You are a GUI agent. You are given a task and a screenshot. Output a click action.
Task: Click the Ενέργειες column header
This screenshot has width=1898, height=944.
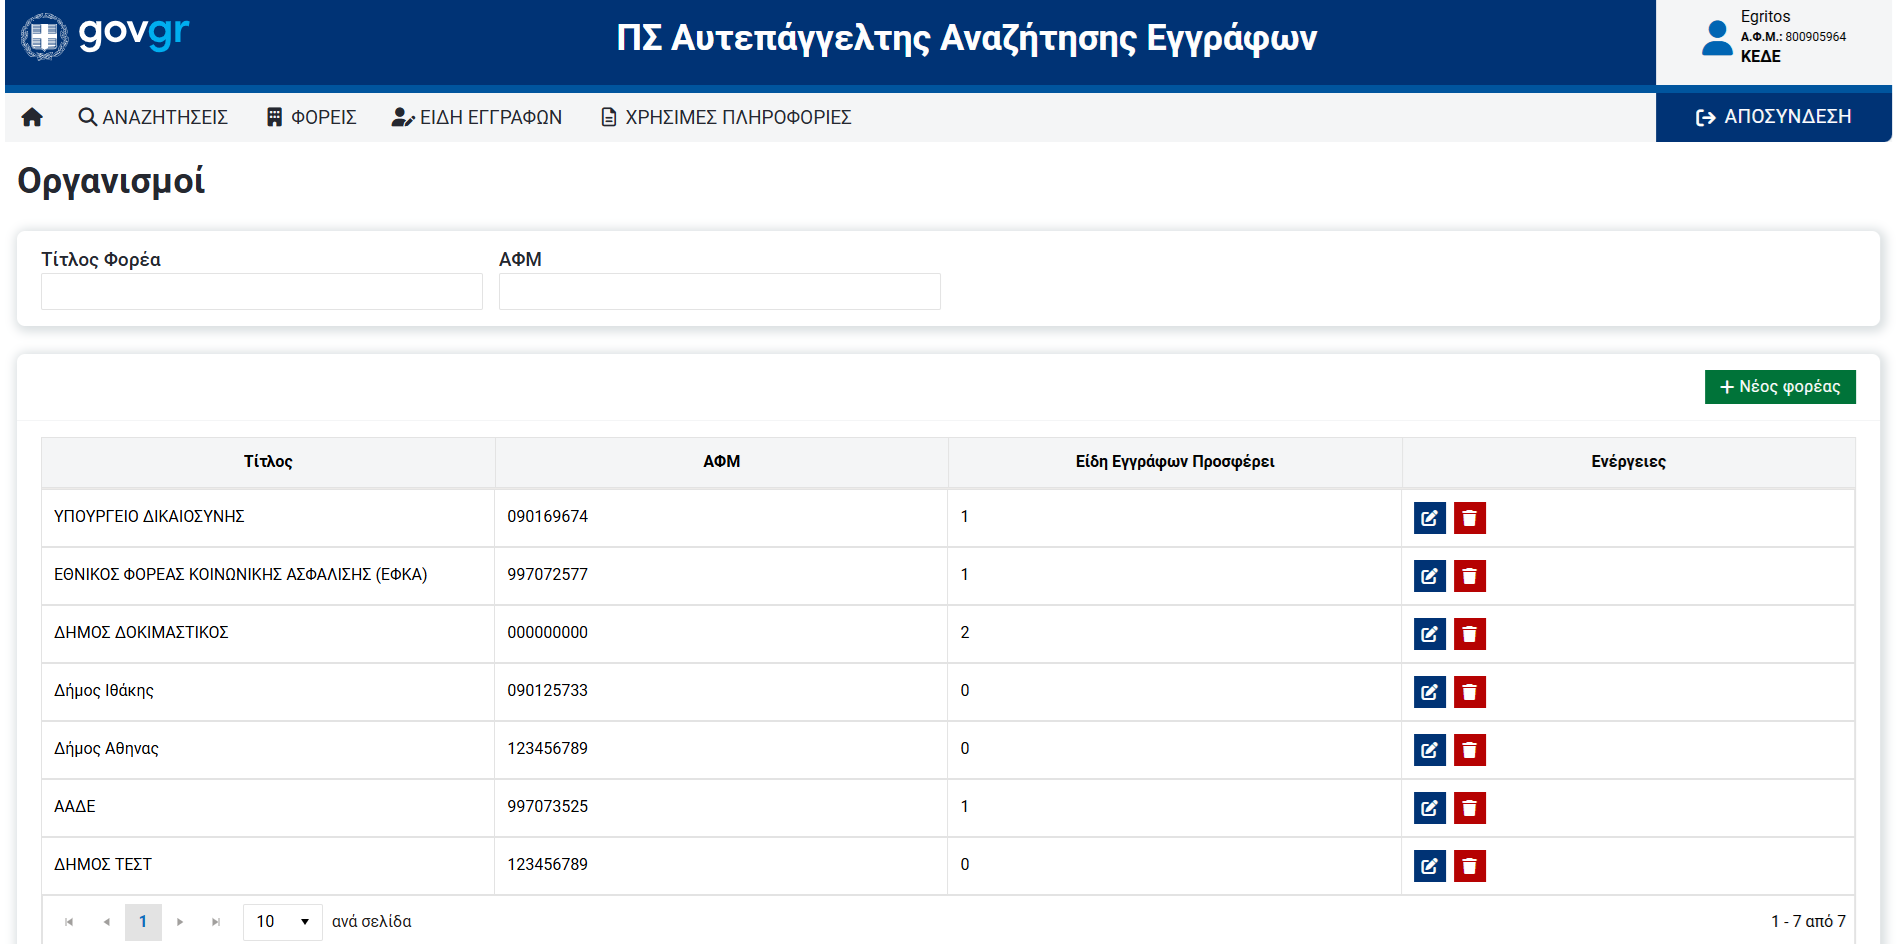[1628, 462]
